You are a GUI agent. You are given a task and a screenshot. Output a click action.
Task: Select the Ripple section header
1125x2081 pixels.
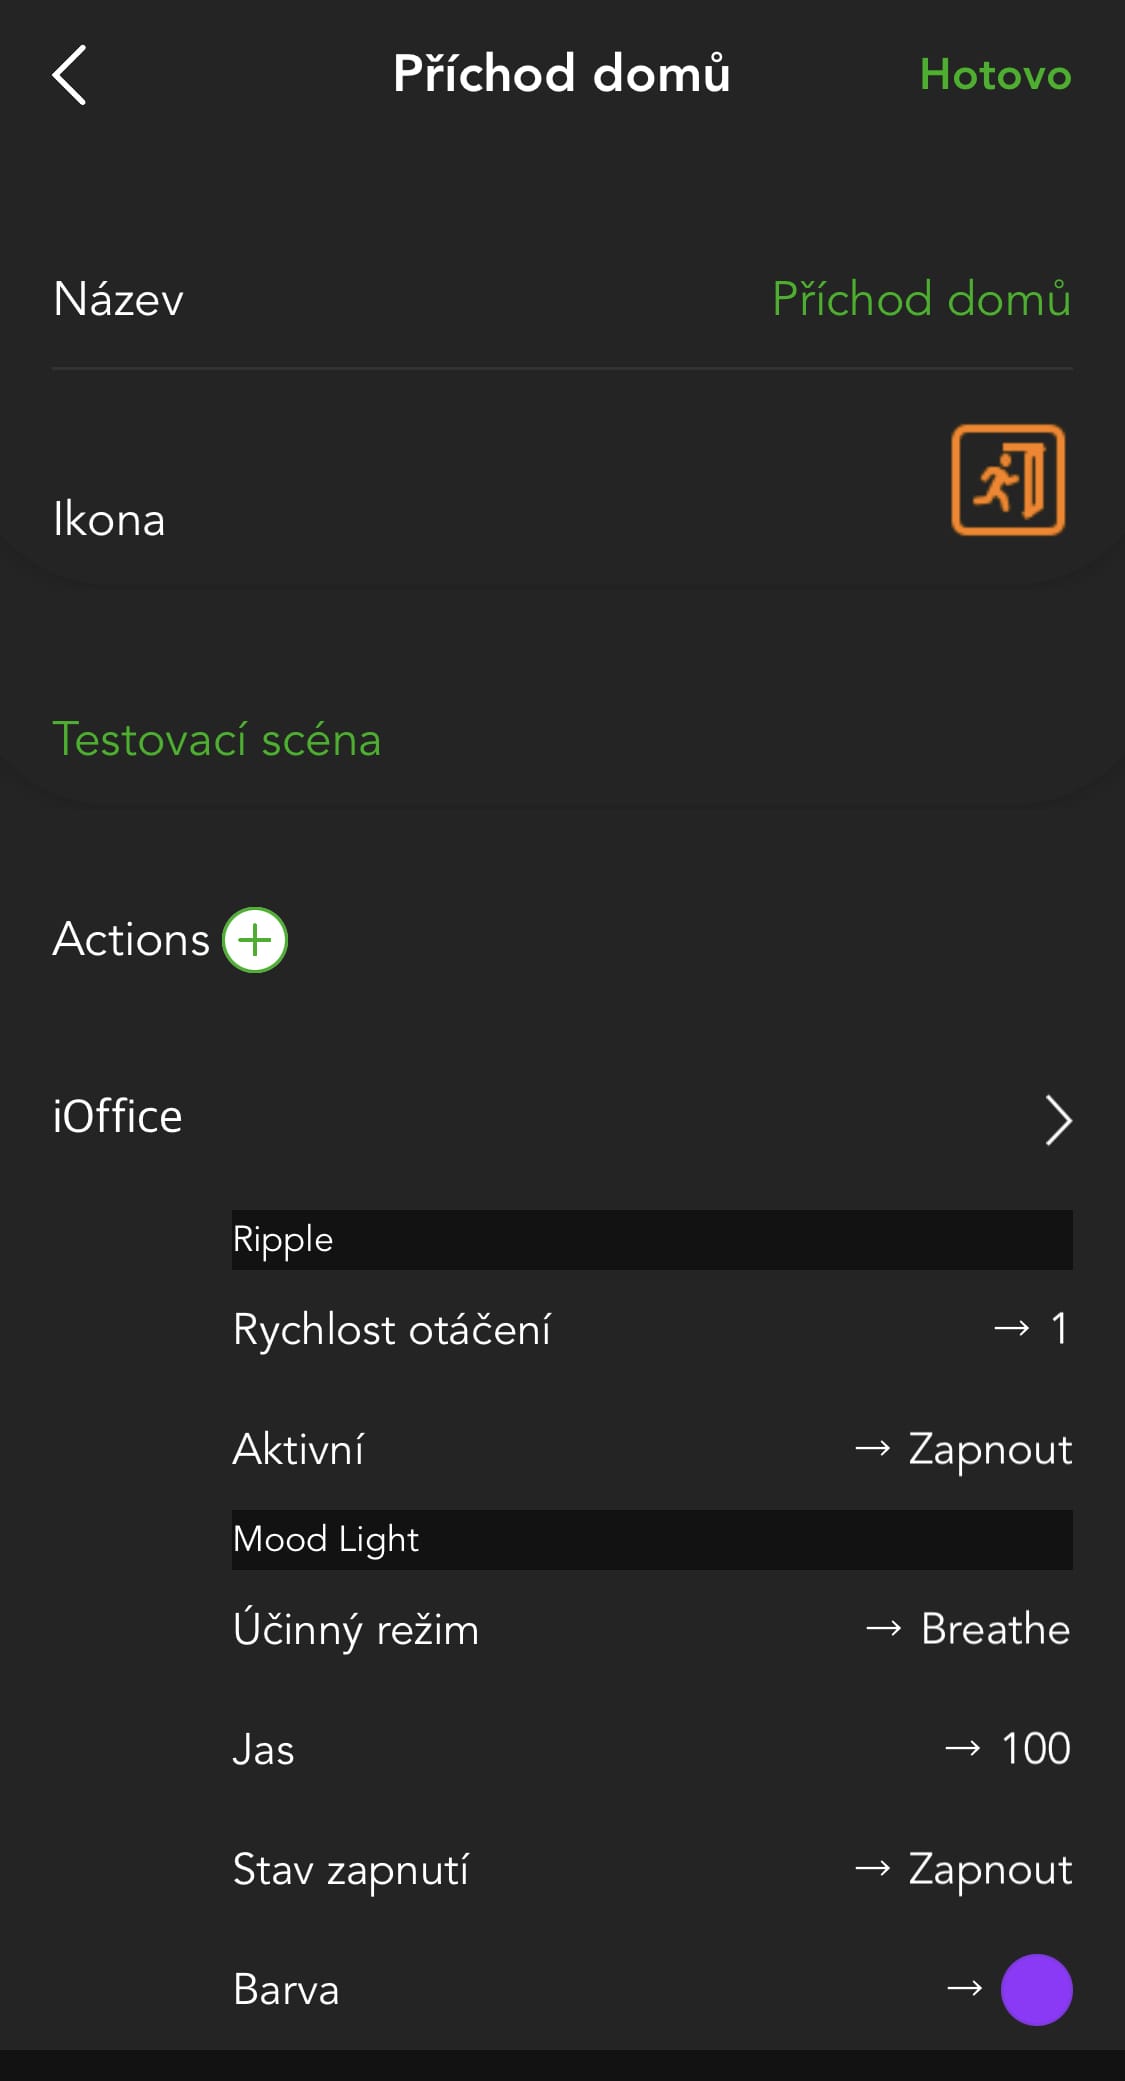pos(651,1240)
